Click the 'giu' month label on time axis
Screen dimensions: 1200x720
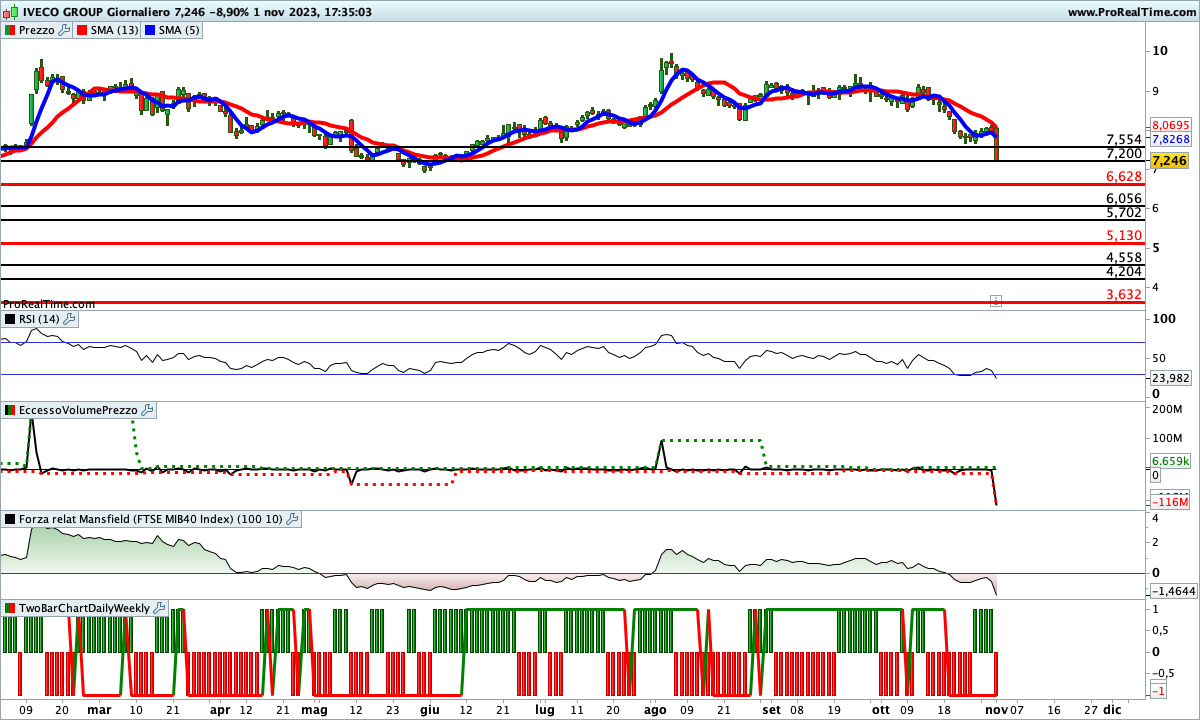(x=429, y=708)
